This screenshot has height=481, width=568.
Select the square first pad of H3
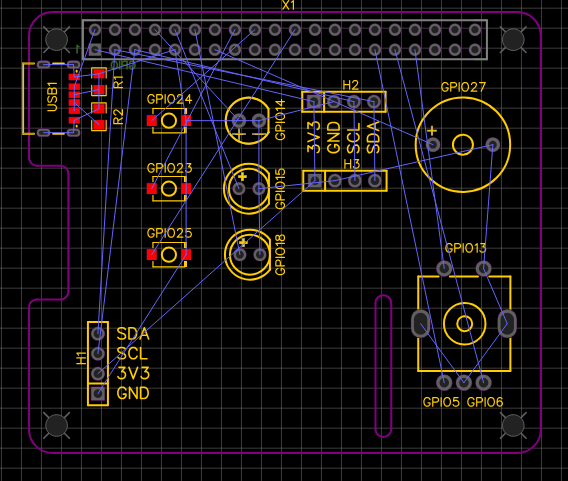coord(314,180)
